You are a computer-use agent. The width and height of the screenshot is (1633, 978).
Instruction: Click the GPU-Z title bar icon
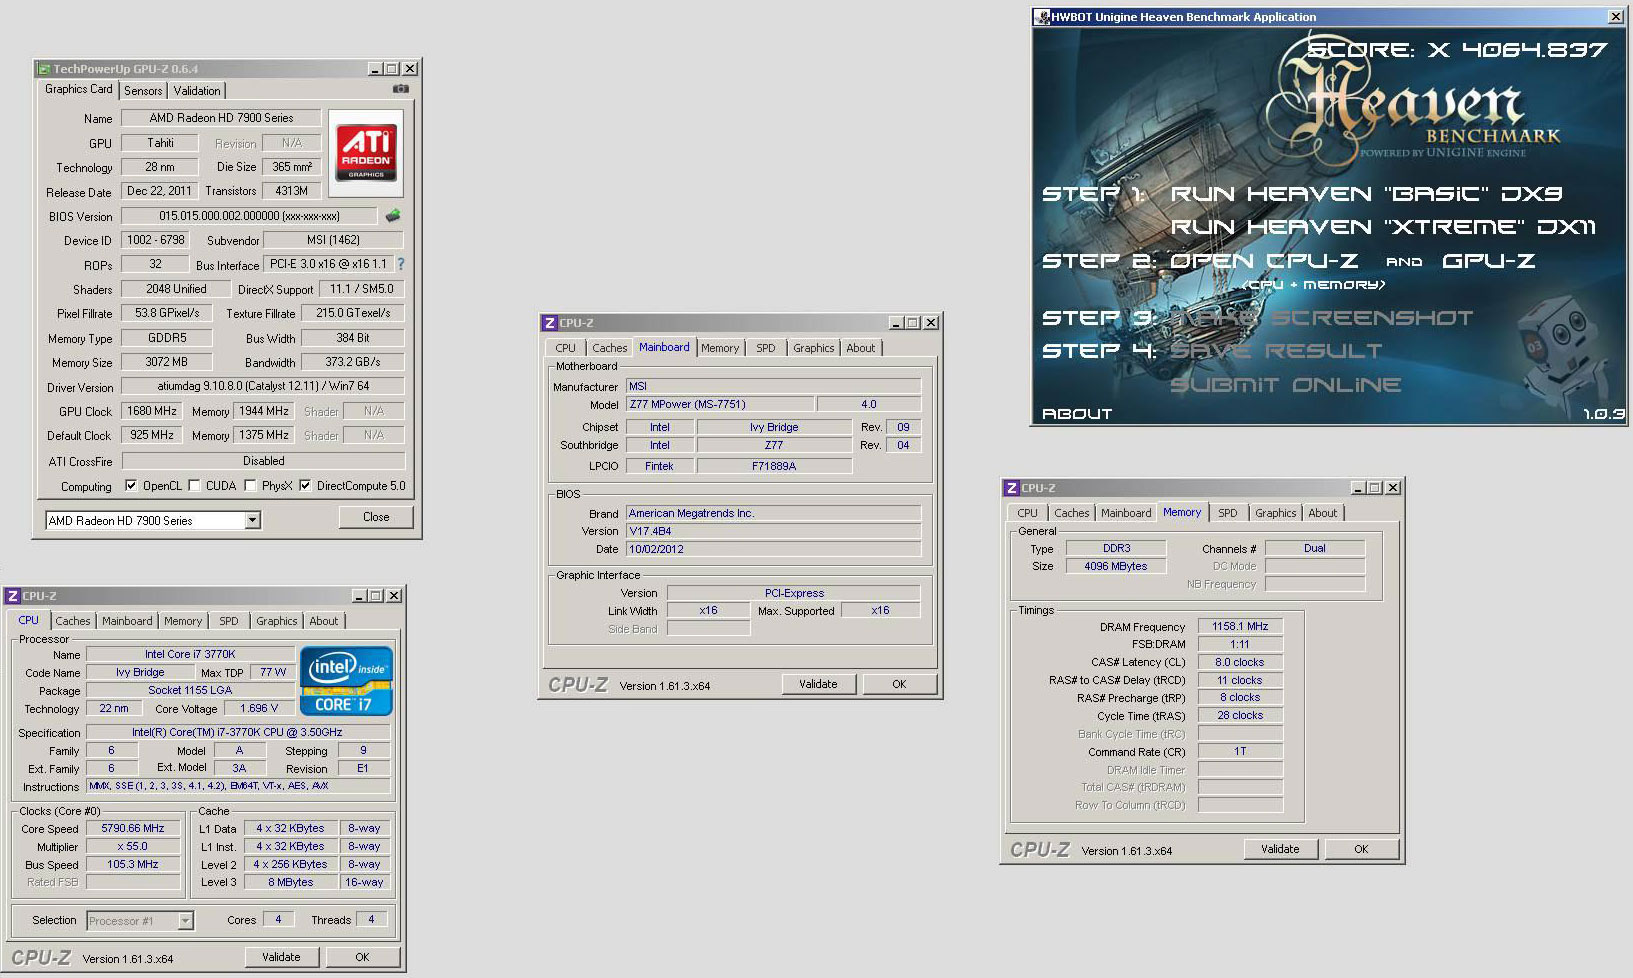pyautogui.click(x=44, y=69)
